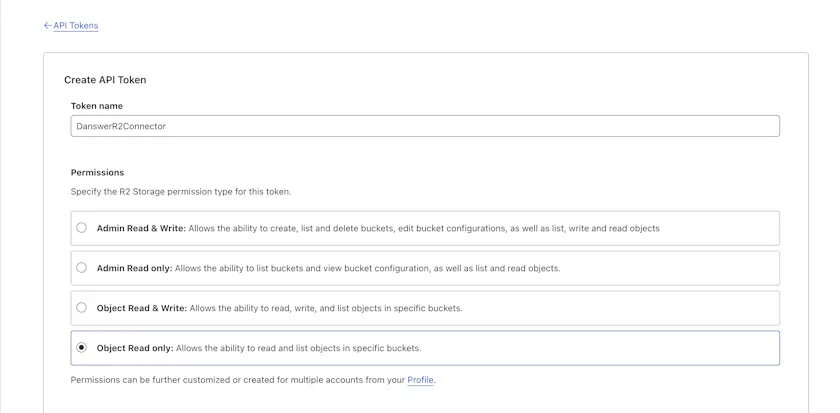Click the bold Admin Read only label
Screen dimensions: 840x413
pyautogui.click(x=135, y=268)
